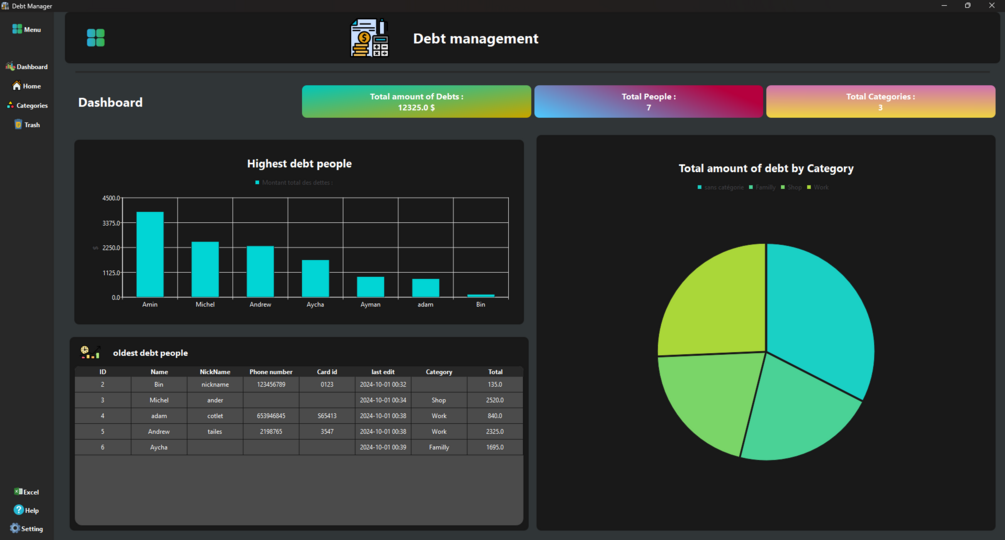This screenshot has width=1005, height=540.
Task: Click the Shop category cell
Action: (x=439, y=400)
